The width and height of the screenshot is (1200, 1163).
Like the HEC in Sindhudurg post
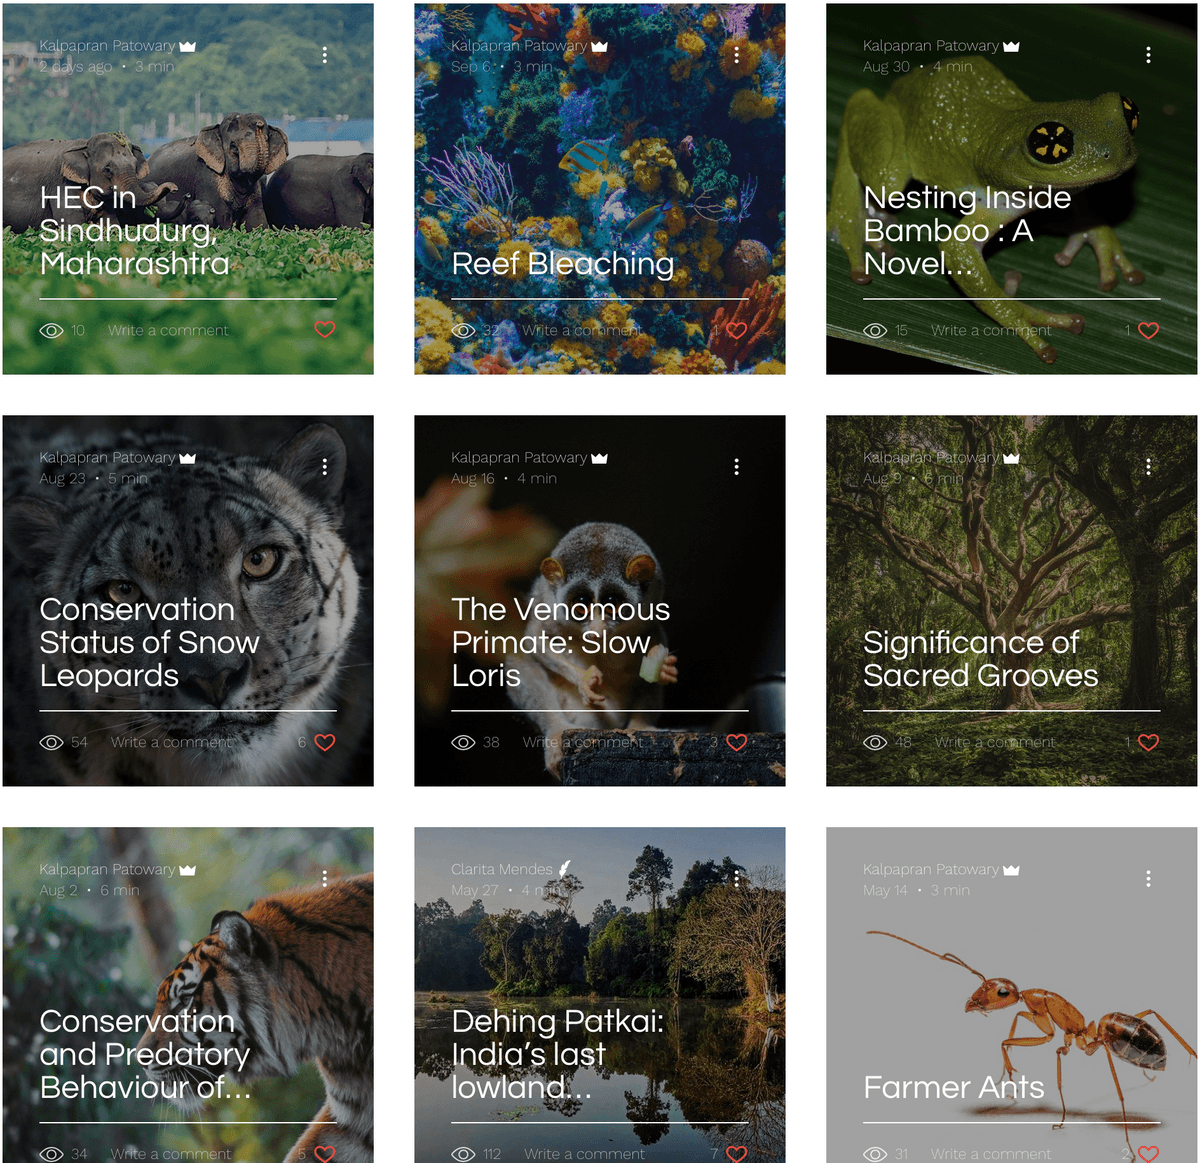[x=325, y=330]
